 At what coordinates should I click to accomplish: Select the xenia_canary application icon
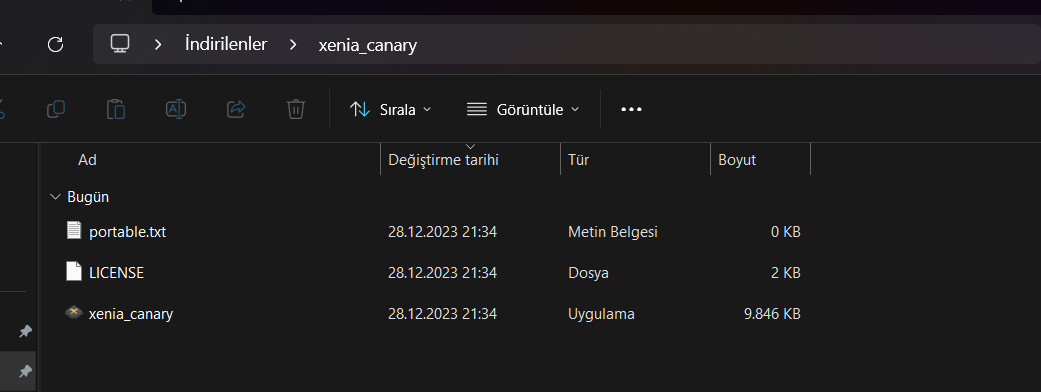pos(74,313)
